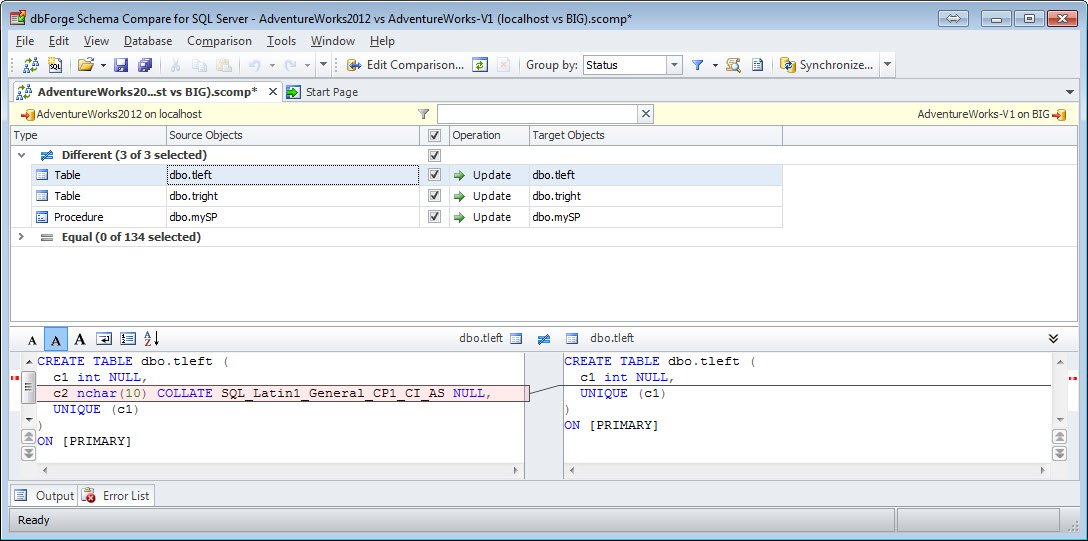This screenshot has height=541, width=1088.
Task: Open the toolbar options overflow arrow
Action: (323, 65)
